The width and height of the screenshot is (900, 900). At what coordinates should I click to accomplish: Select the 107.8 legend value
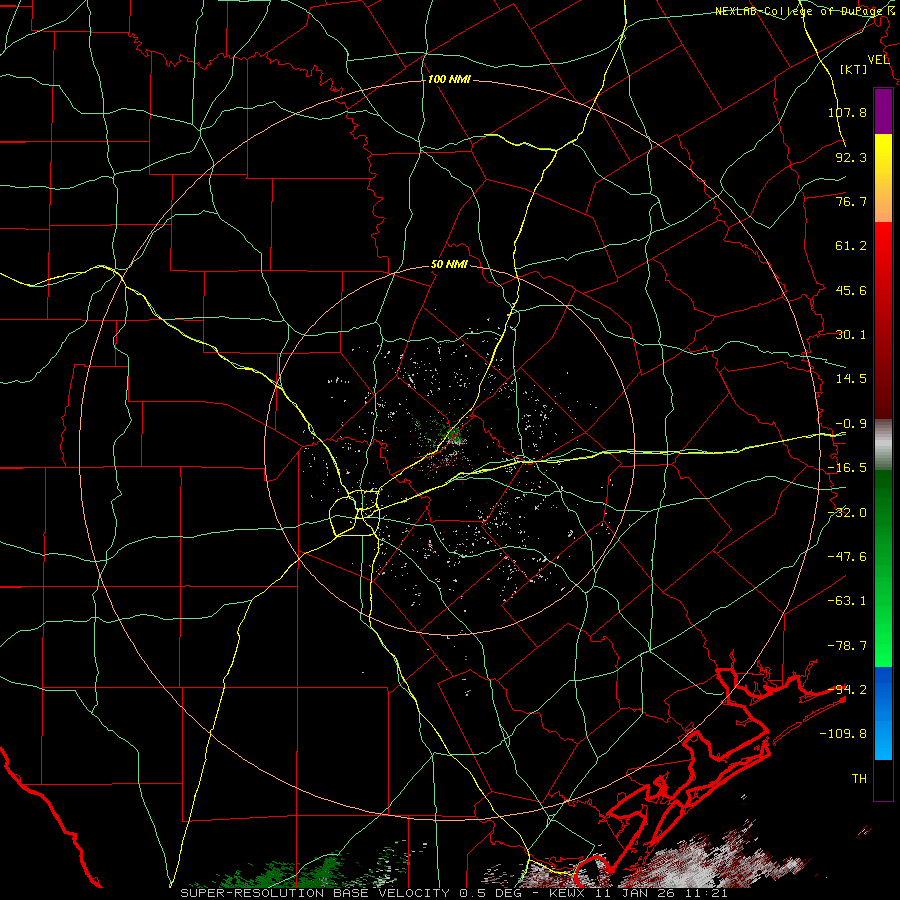(847, 112)
